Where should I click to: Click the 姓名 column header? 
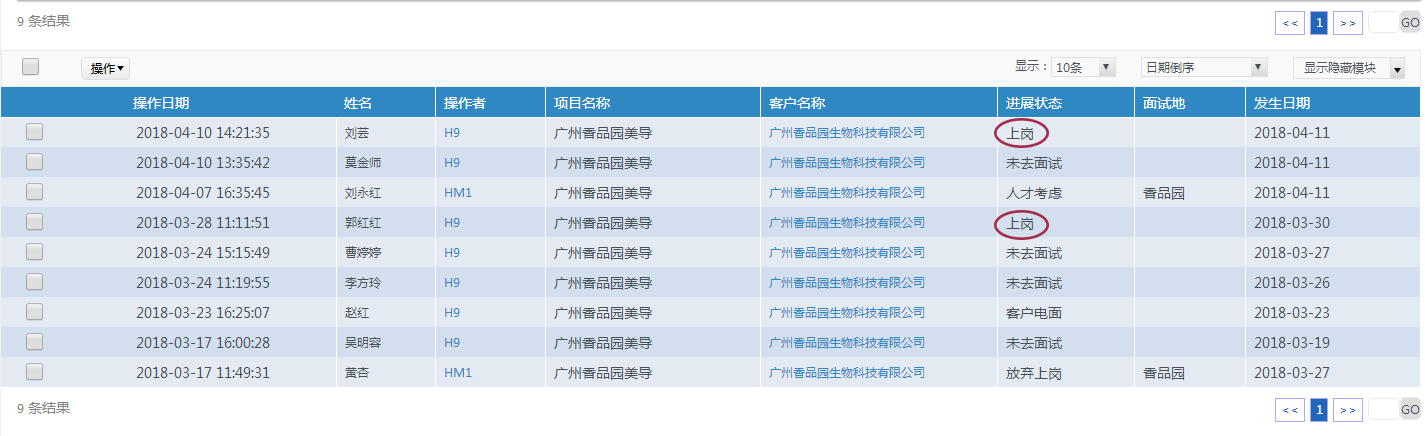pos(357,103)
